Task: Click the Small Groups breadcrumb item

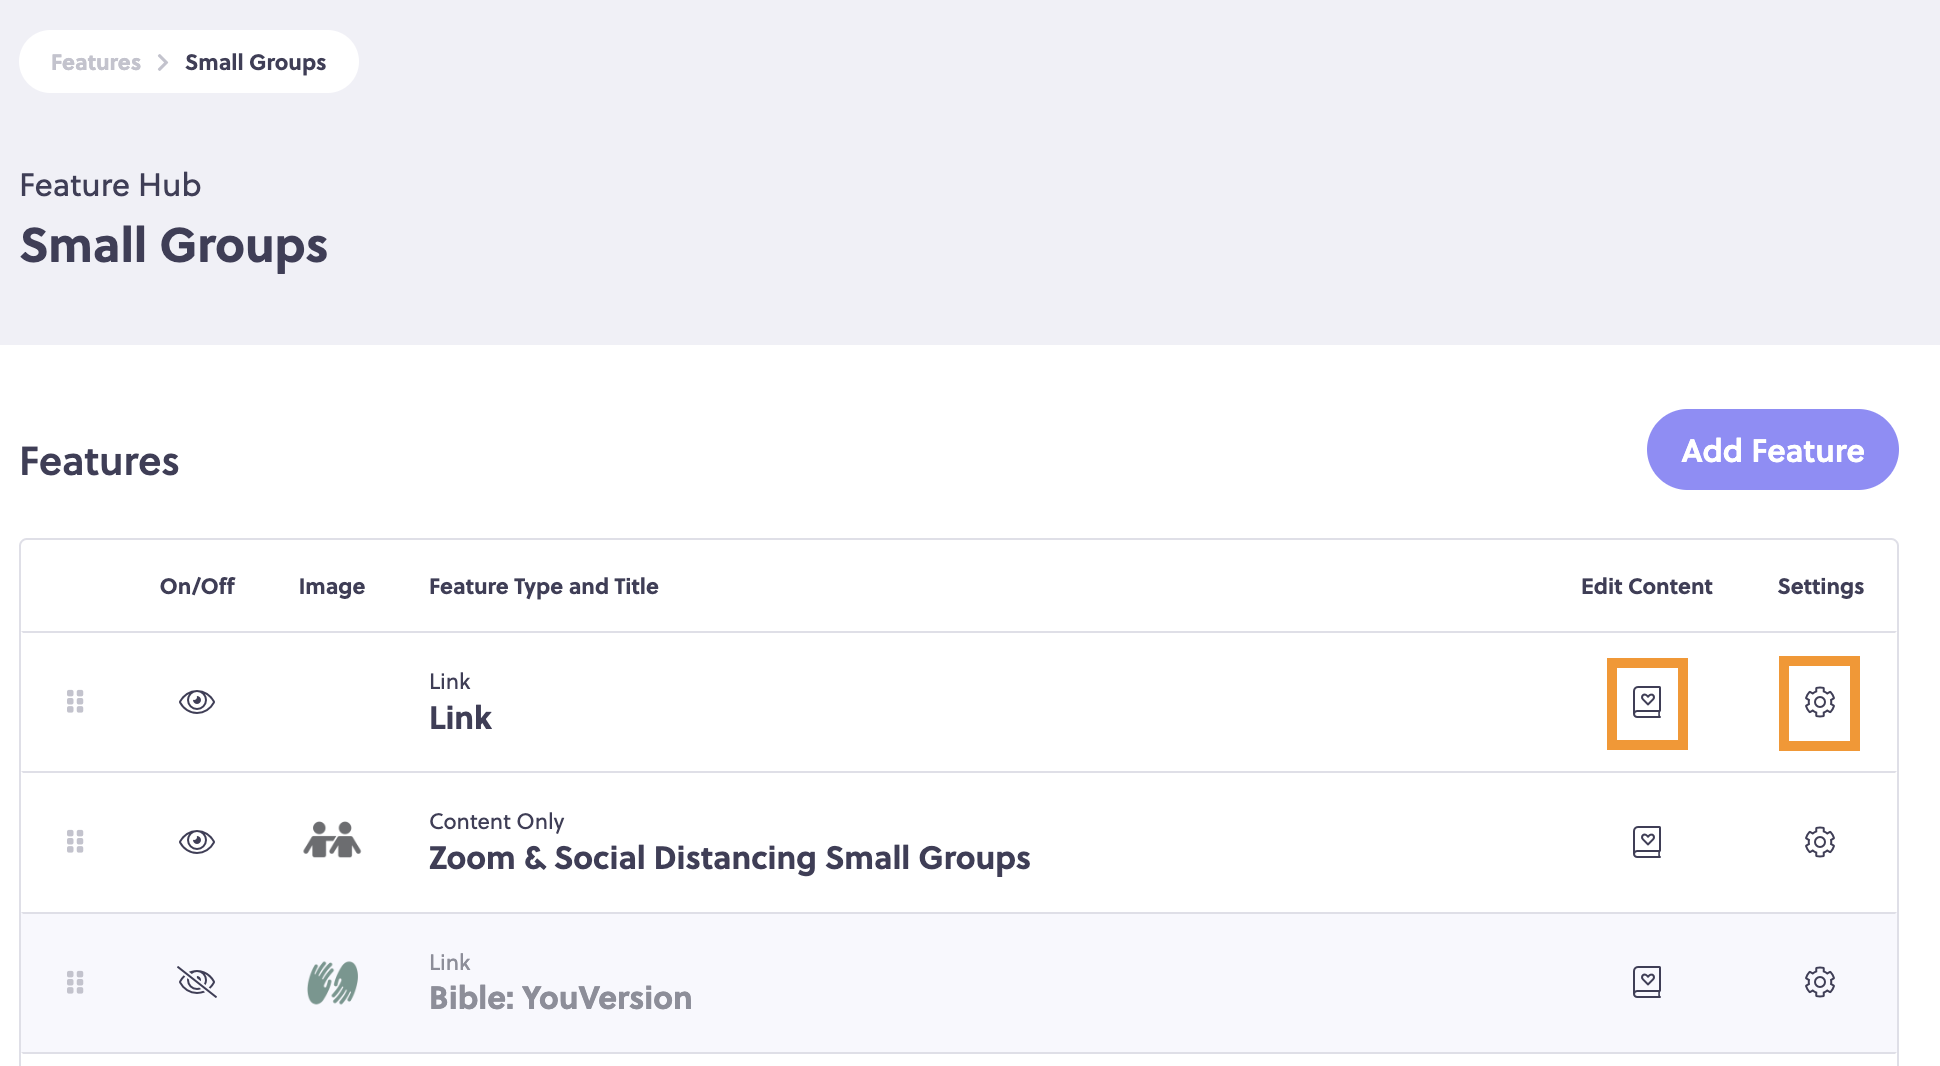Action: 255,62
